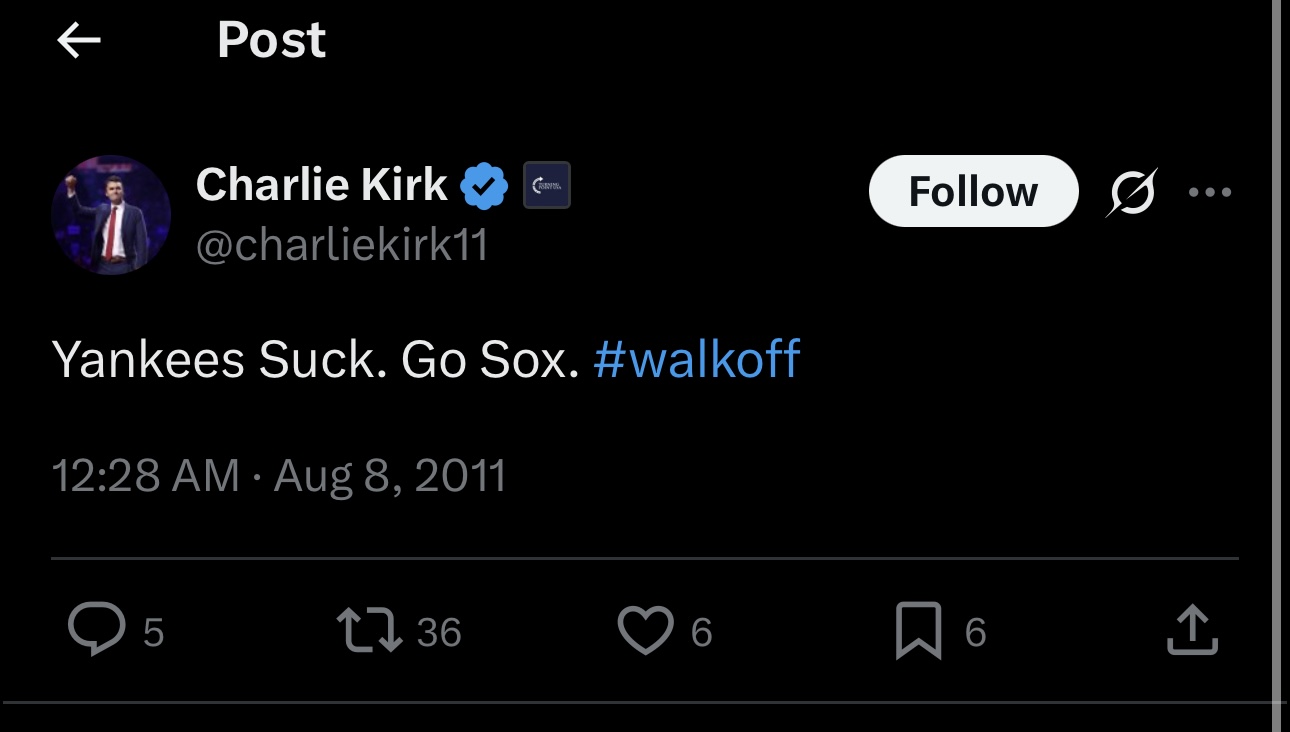The image size is (1290, 732).
Task: Click the 12:28 AM · Aug 8, 2011 timestamp
Action: pos(279,476)
